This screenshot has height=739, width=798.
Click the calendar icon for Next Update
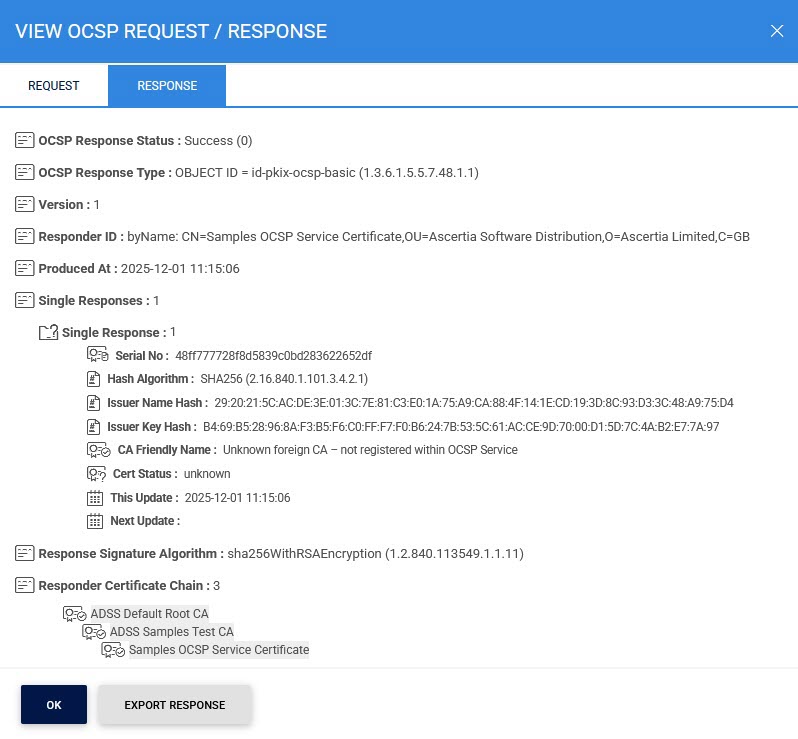[95, 521]
